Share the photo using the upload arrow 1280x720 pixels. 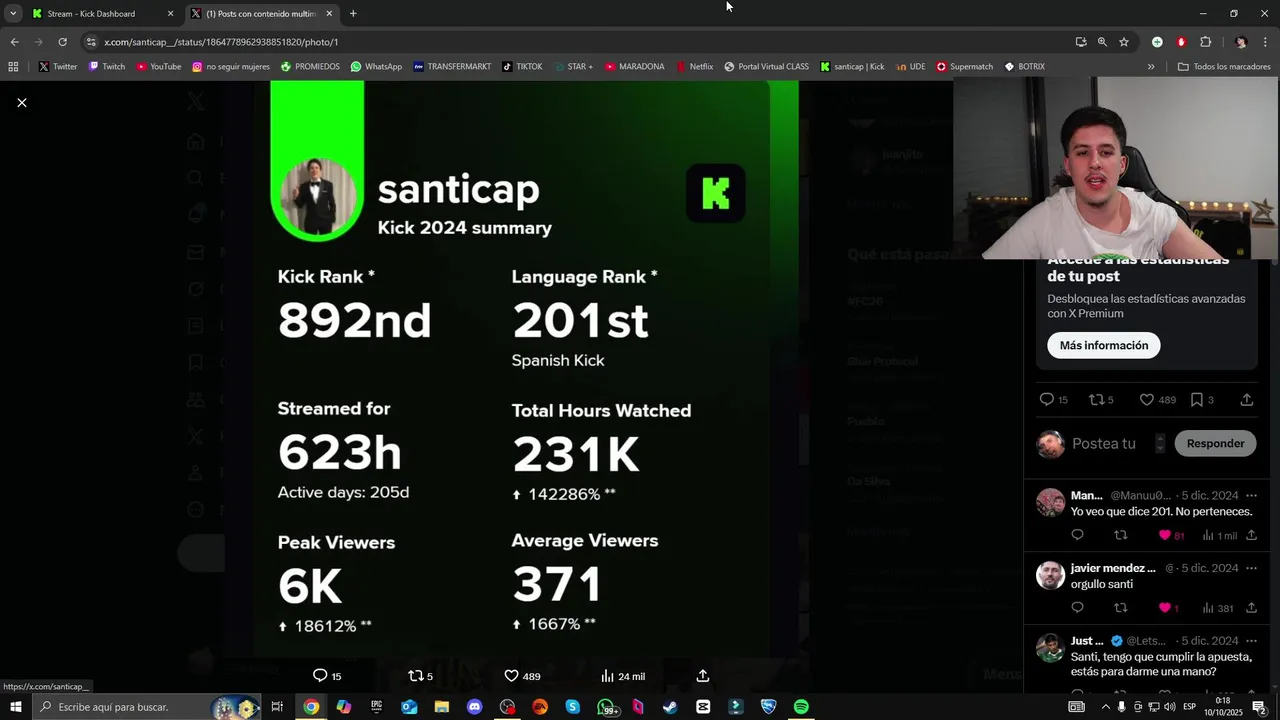[702, 676]
